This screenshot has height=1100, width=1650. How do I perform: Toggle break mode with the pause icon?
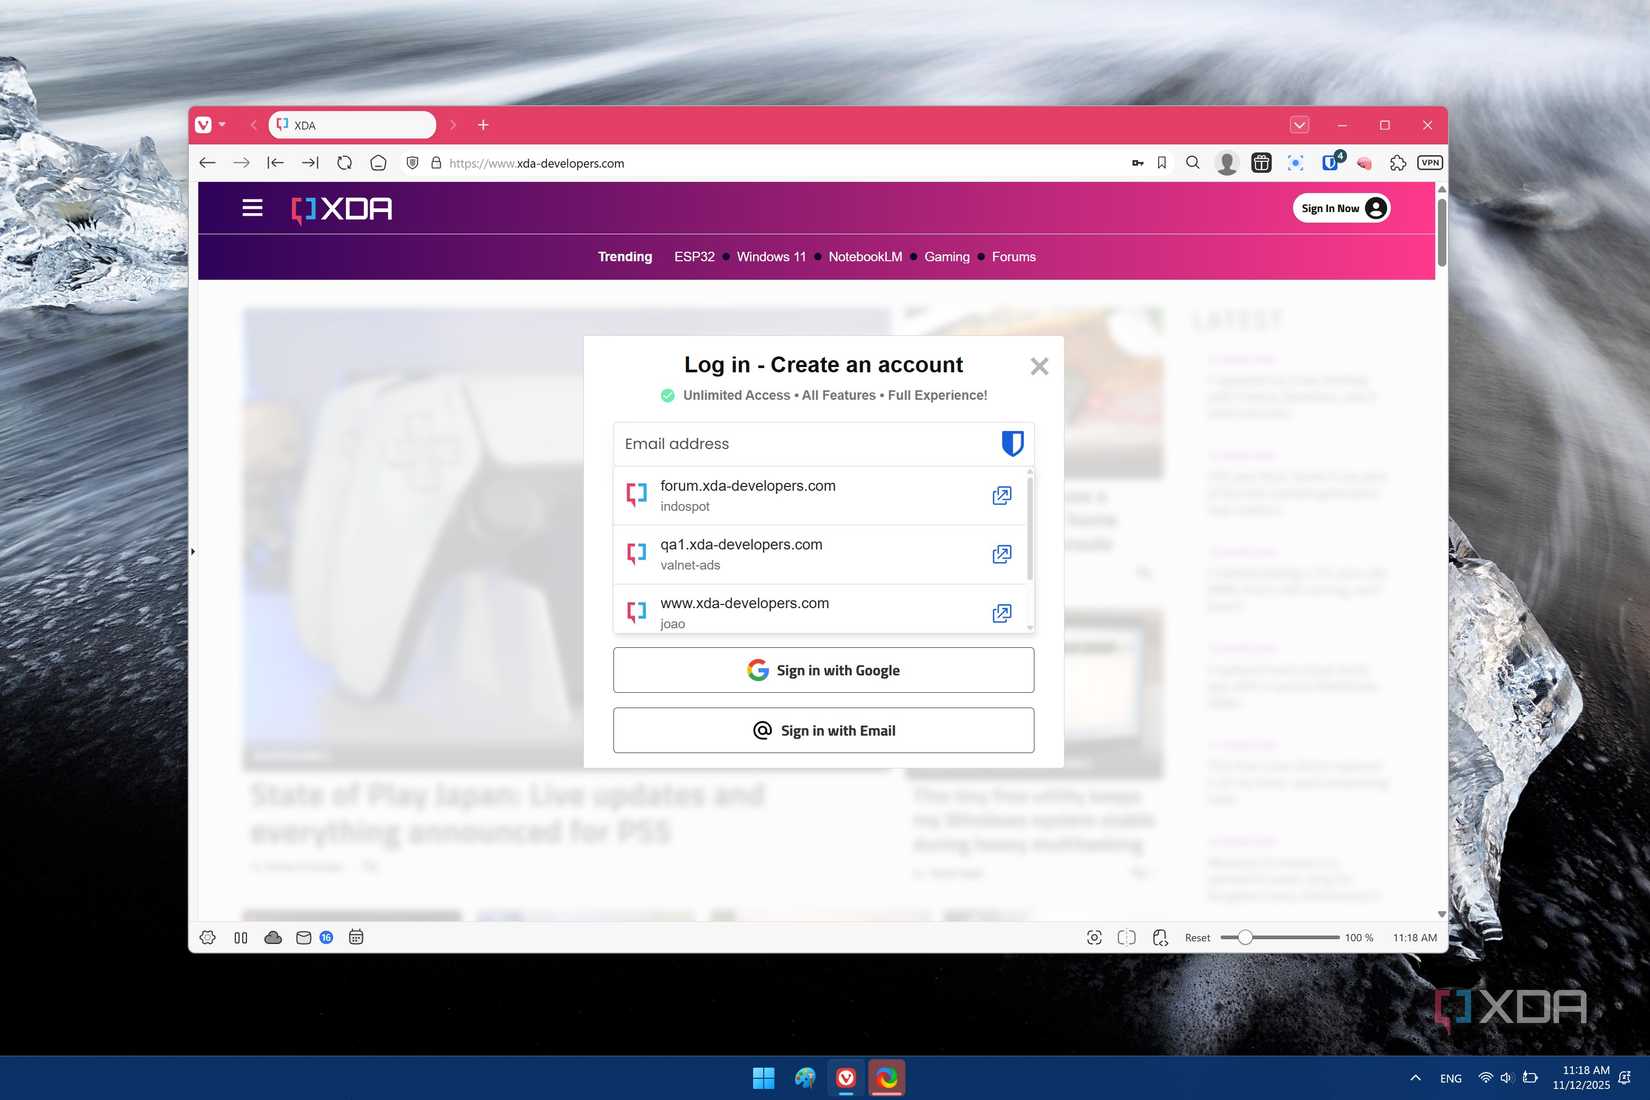point(241,937)
